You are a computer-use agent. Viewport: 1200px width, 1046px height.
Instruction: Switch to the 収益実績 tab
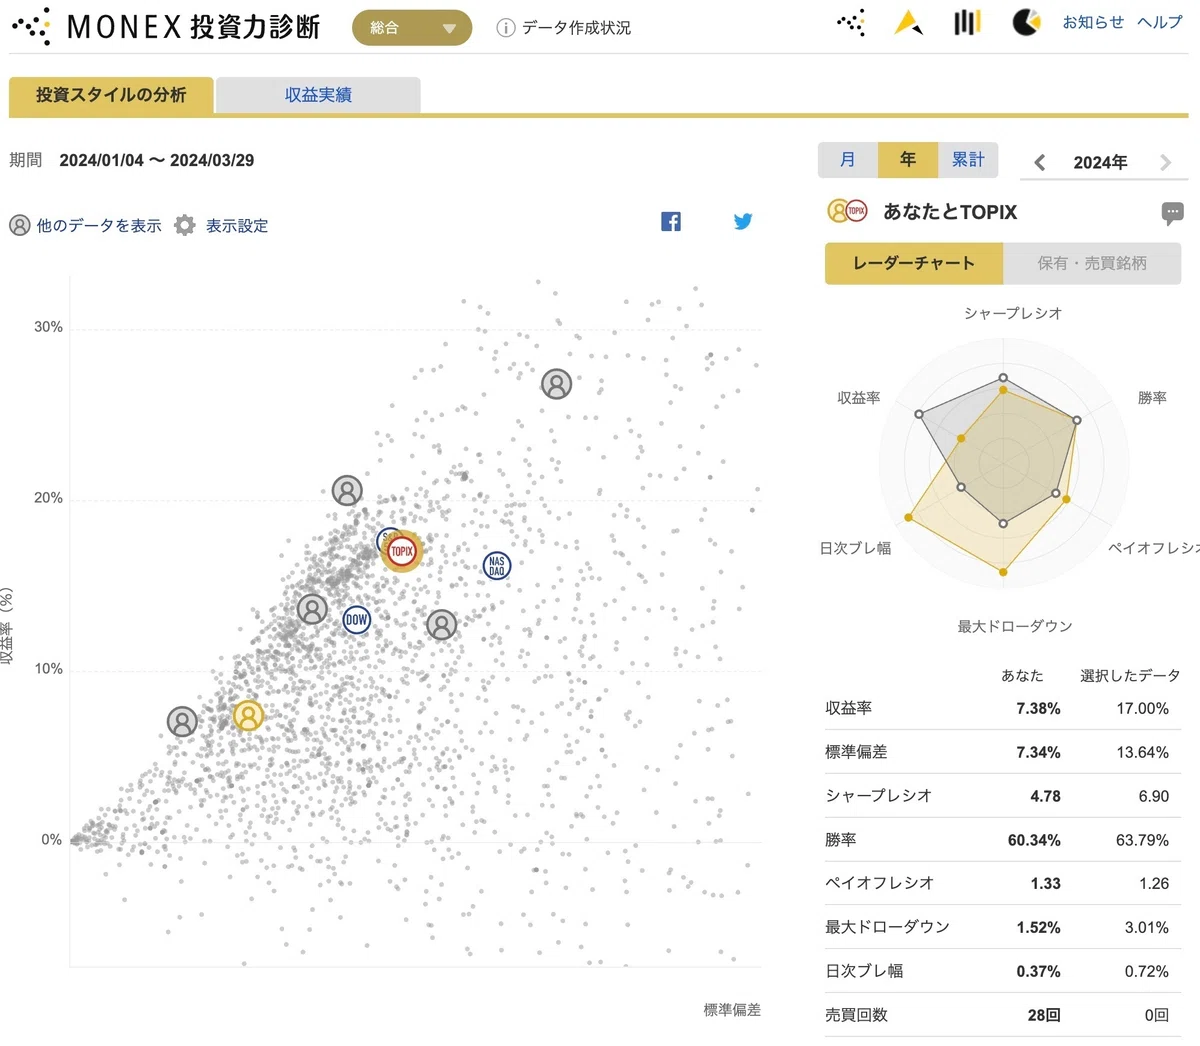(x=318, y=95)
